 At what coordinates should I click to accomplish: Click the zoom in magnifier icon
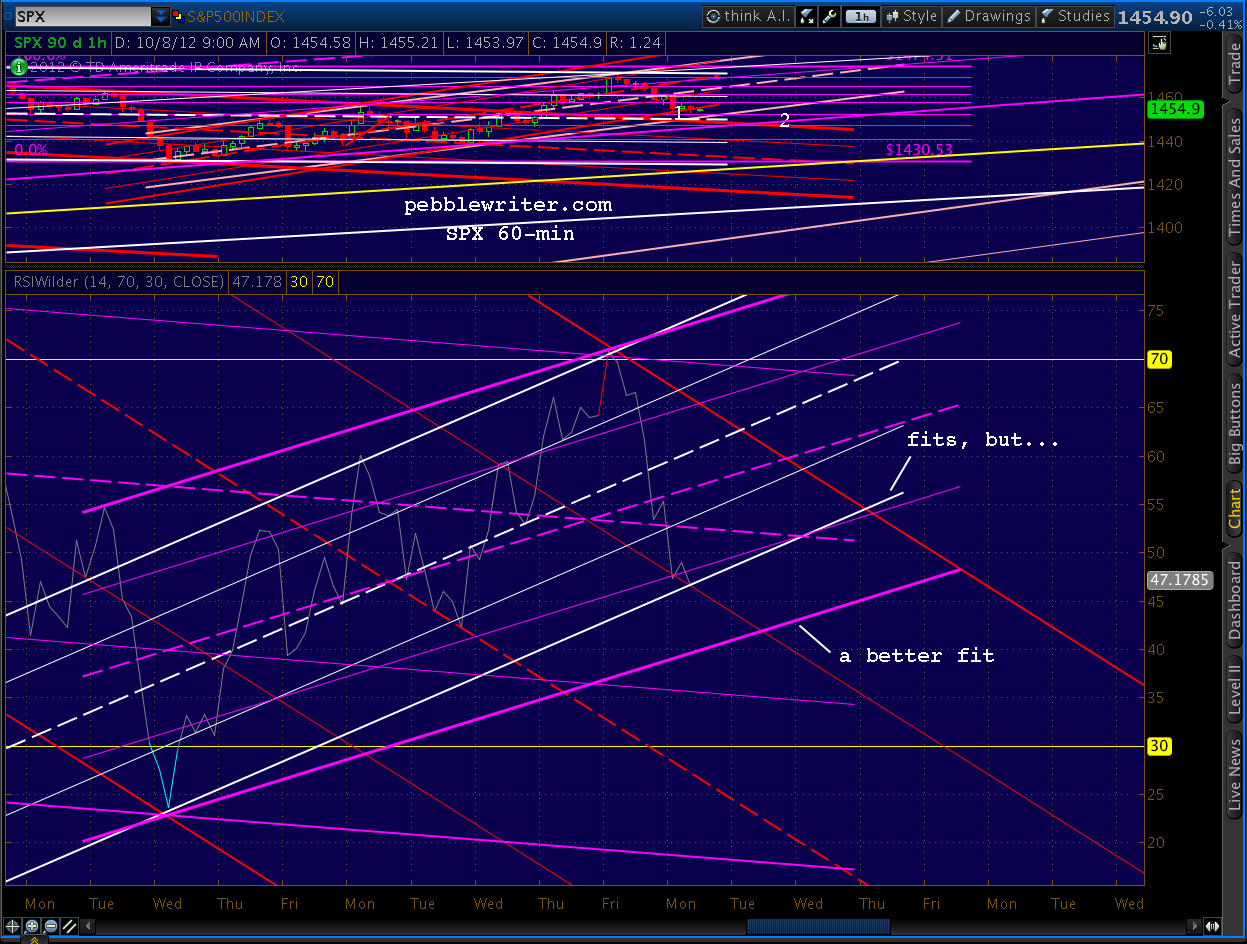(32, 926)
